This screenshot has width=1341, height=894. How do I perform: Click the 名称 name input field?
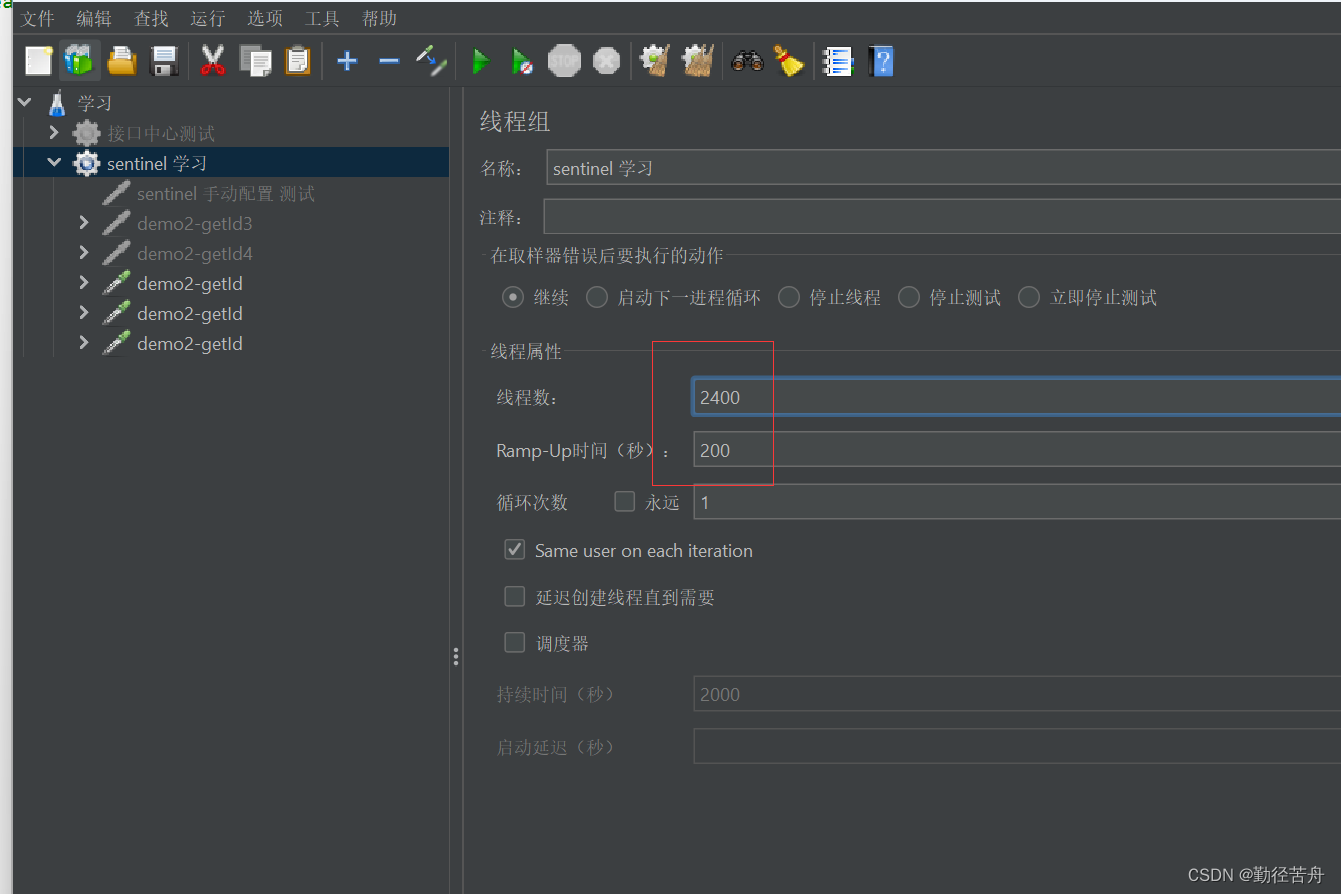943,168
